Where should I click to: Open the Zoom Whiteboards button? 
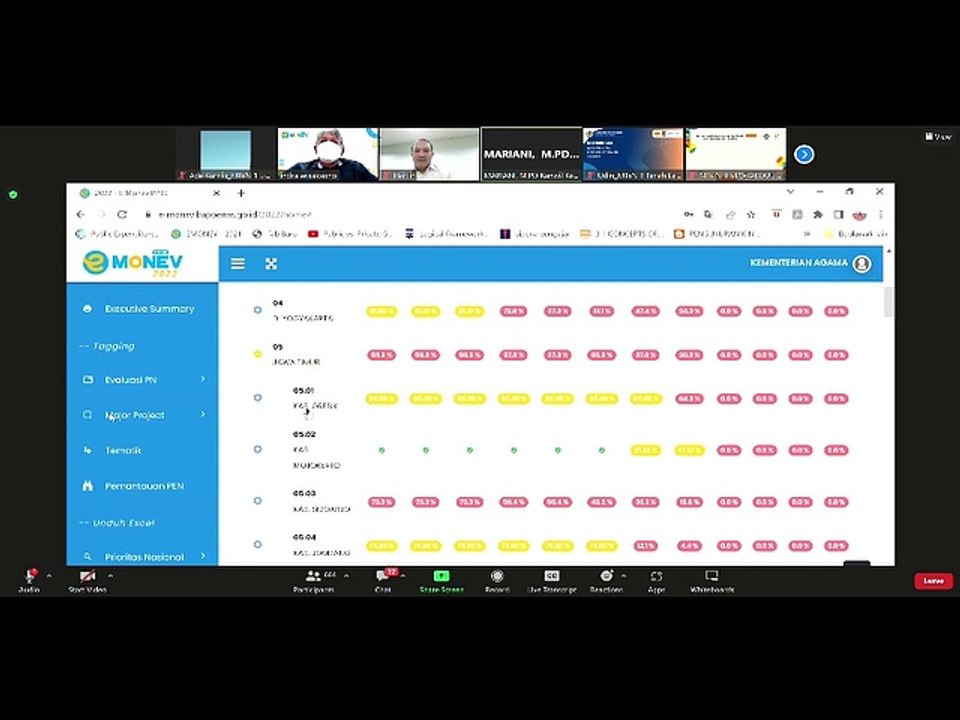[x=712, y=582]
